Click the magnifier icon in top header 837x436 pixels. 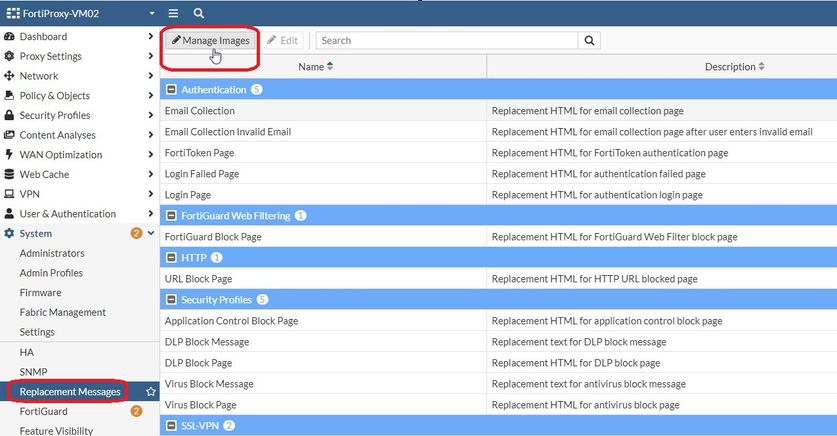pos(199,13)
